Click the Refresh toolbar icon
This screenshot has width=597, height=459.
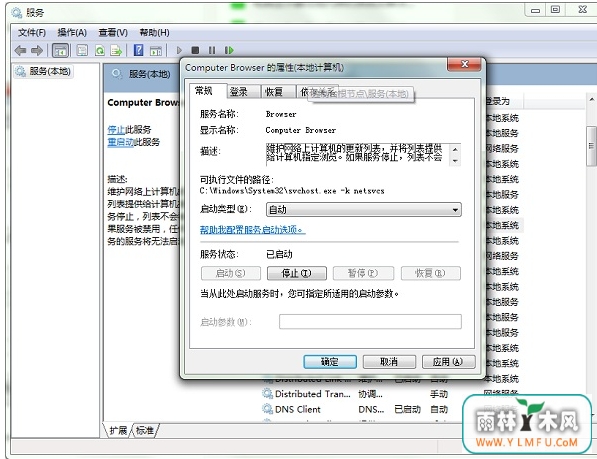coord(100,50)
